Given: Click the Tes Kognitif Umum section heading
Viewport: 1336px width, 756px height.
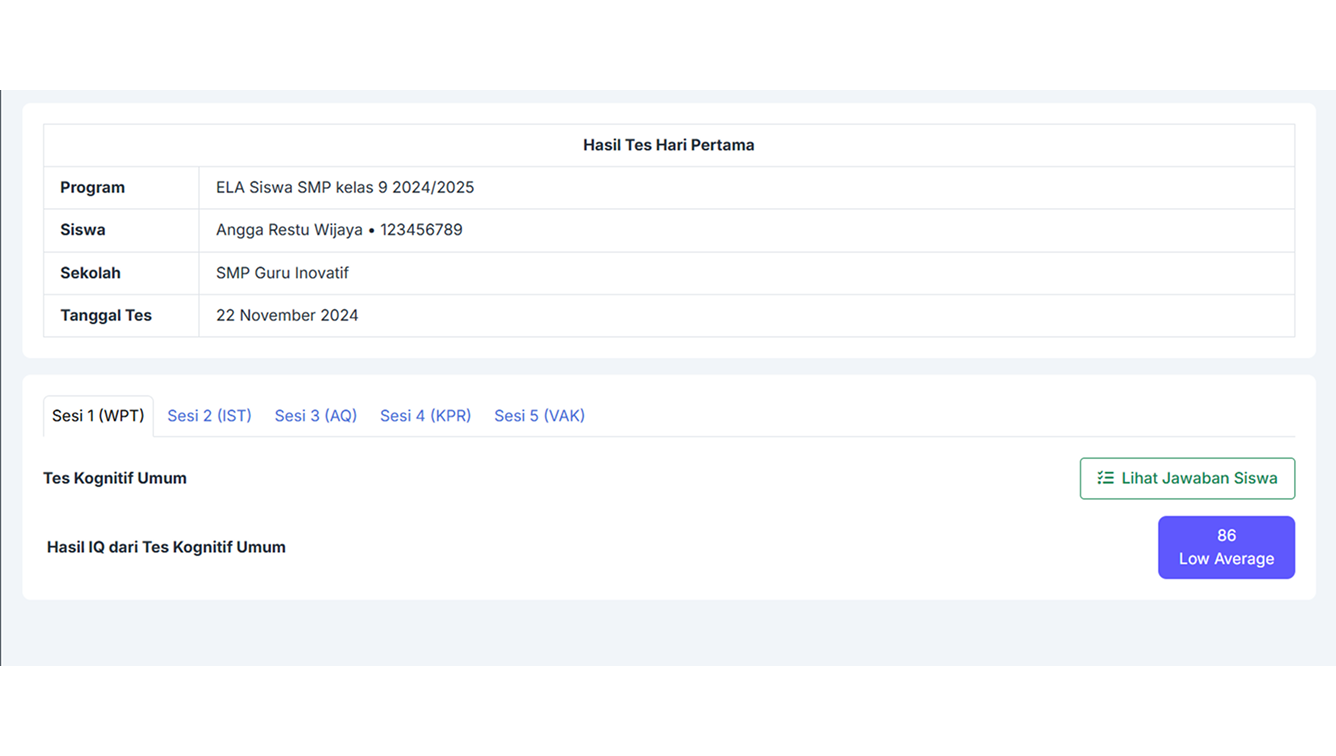Looking at the screenshot, I should [x=115, y=478].
